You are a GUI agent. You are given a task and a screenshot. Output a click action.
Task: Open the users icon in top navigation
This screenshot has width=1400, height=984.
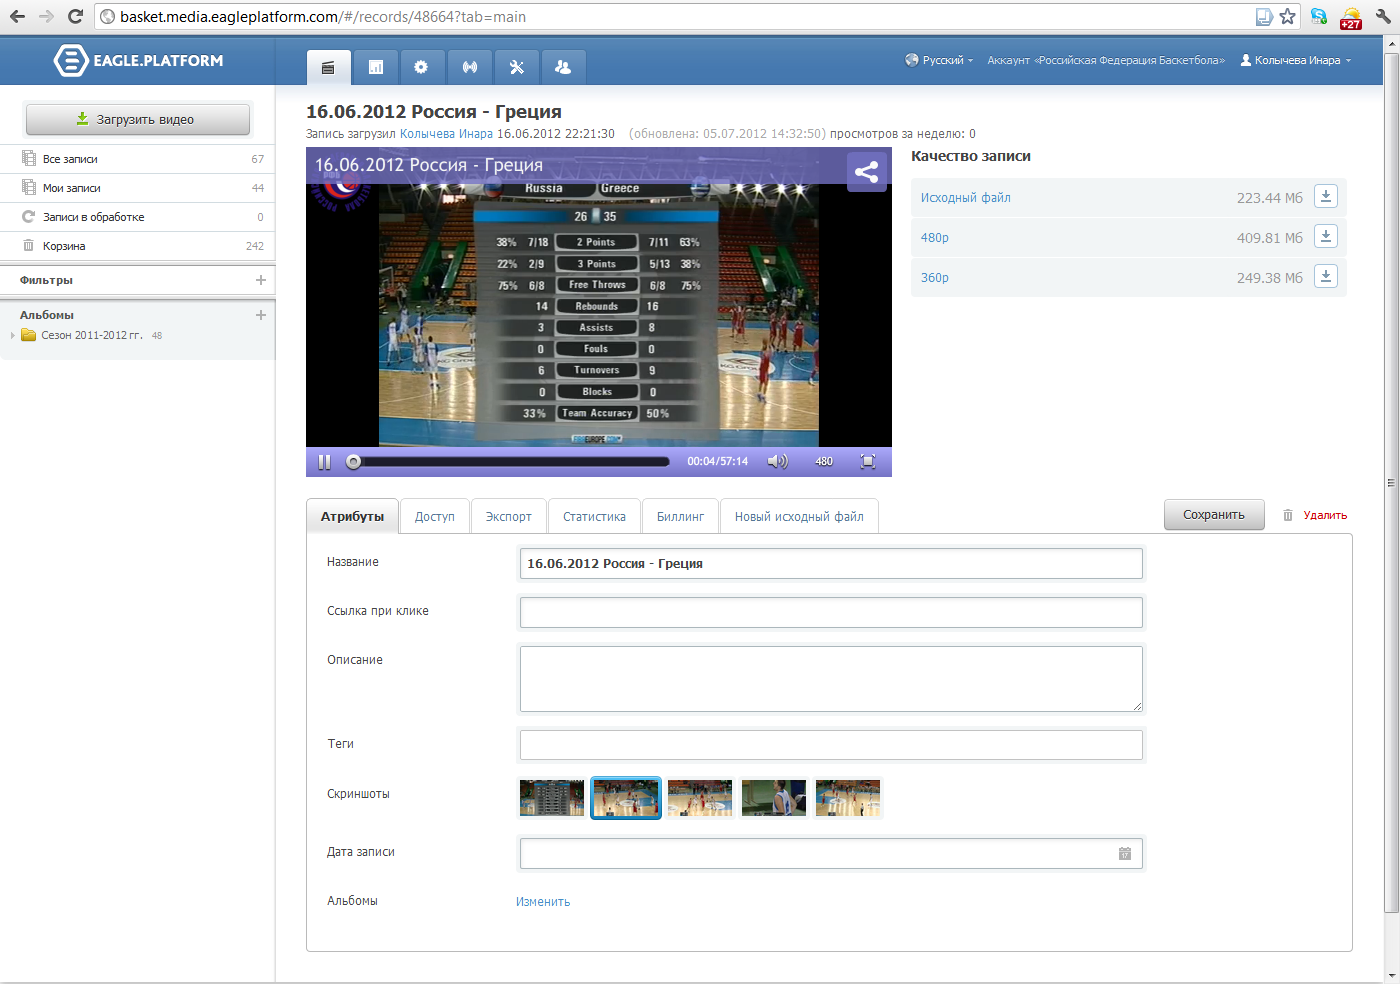(x=563, y=67)
